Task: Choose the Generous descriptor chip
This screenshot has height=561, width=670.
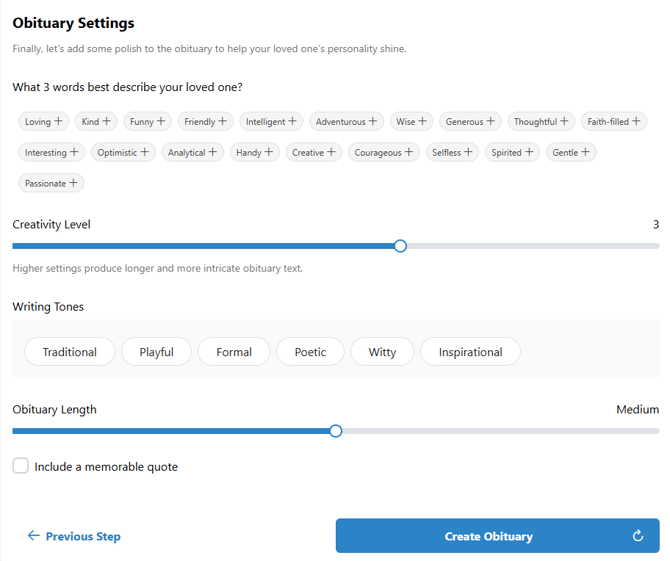Action: pos(470,121)
